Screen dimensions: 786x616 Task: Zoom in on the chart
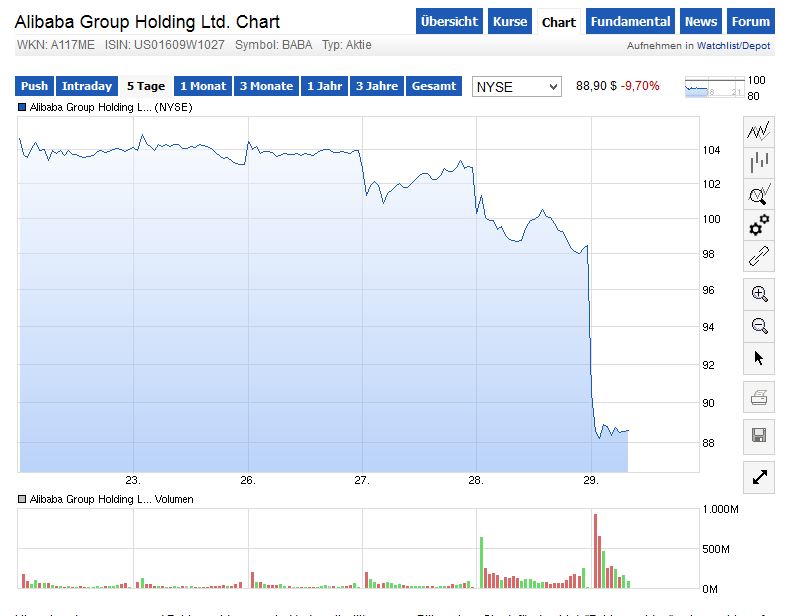click(x=759, y=294)
